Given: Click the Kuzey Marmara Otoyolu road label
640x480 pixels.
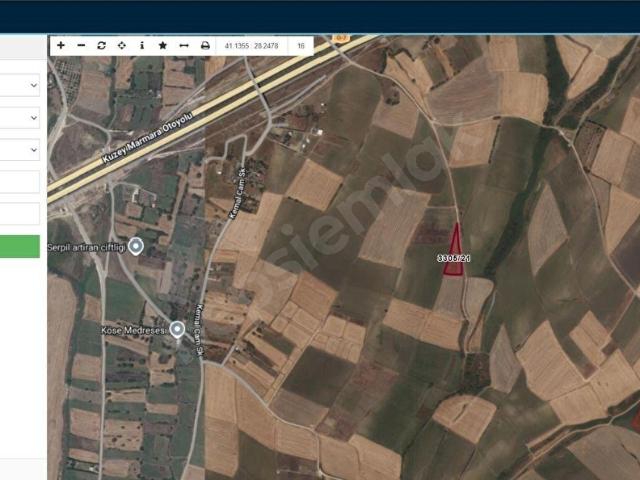Looking at the screenshot, I should [147, 137].
